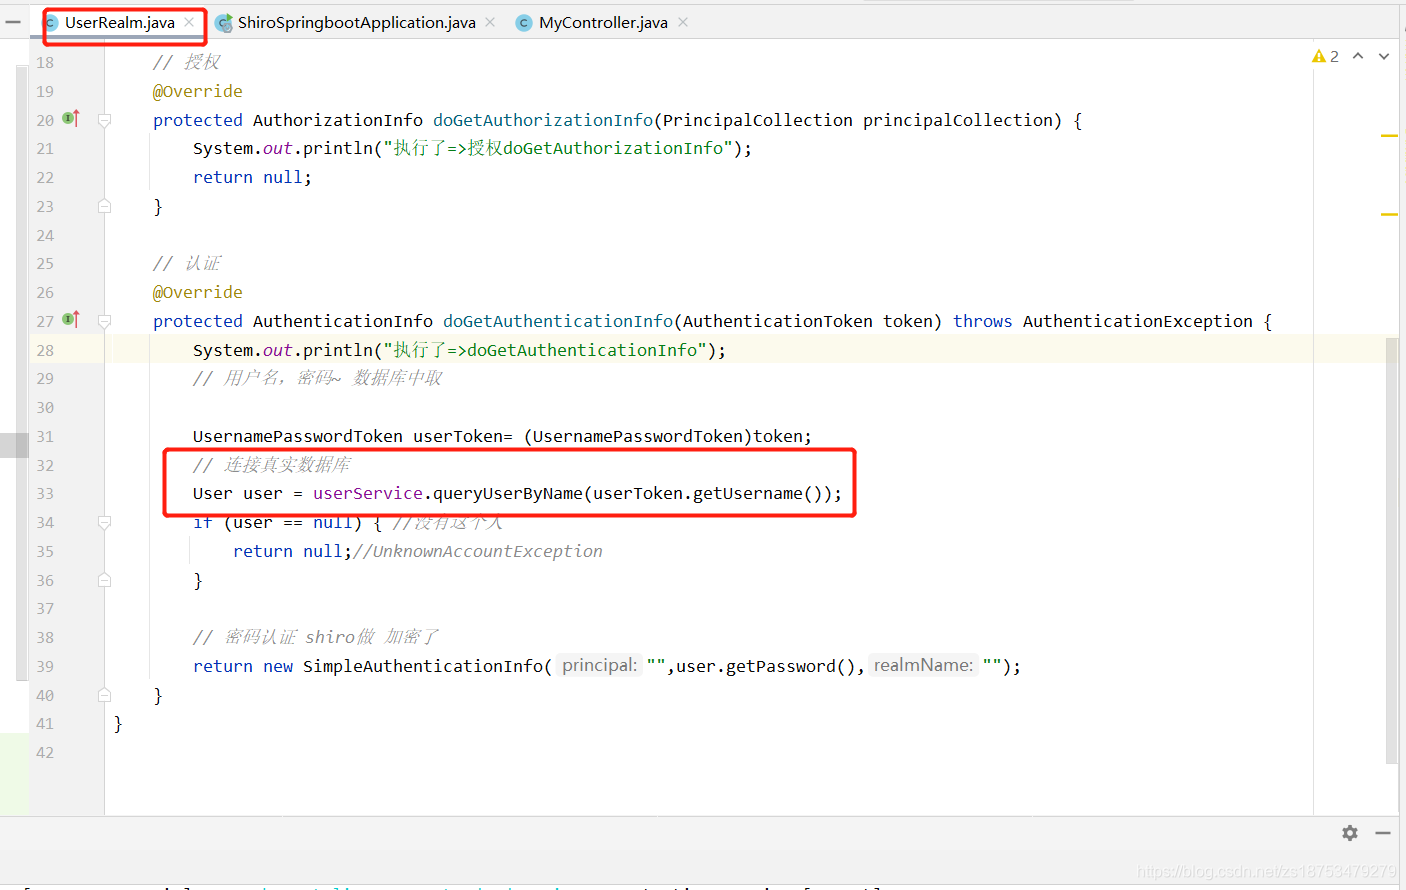The image size is (1406, 890).
Task: Click the class icon on MyController.java tab
Action: 523,22
